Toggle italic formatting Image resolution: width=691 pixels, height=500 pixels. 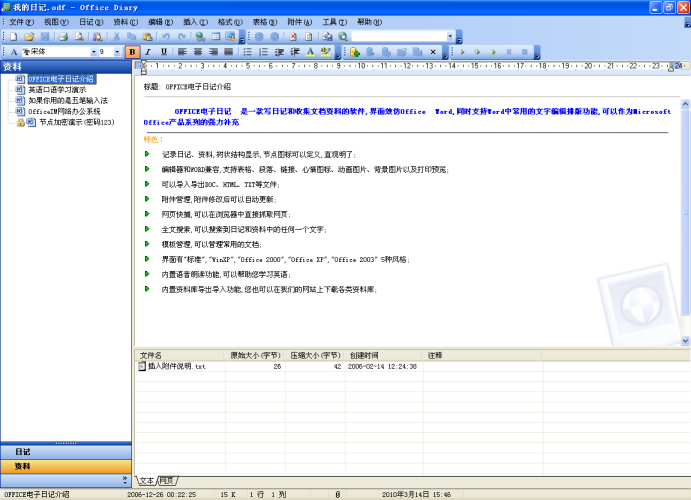pos(148,52)
